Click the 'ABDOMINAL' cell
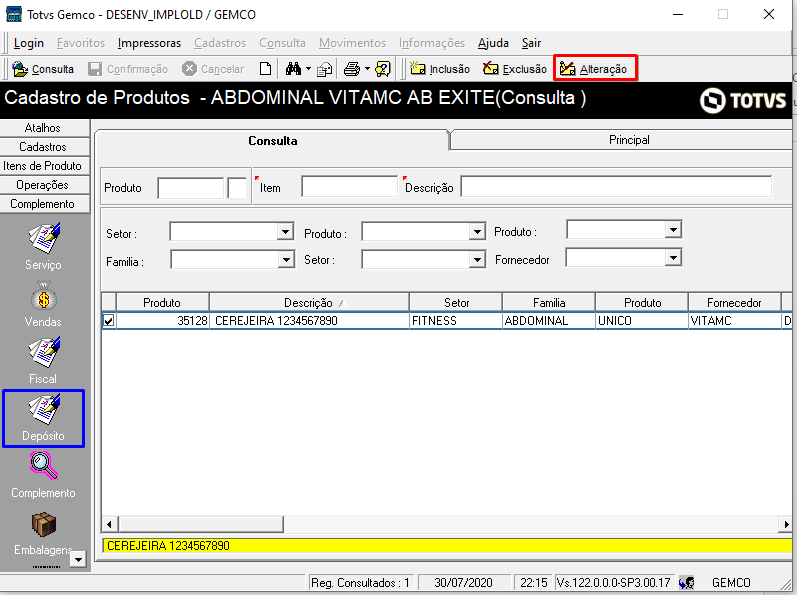Screen dimensions: 797x595 click(549, 321)
